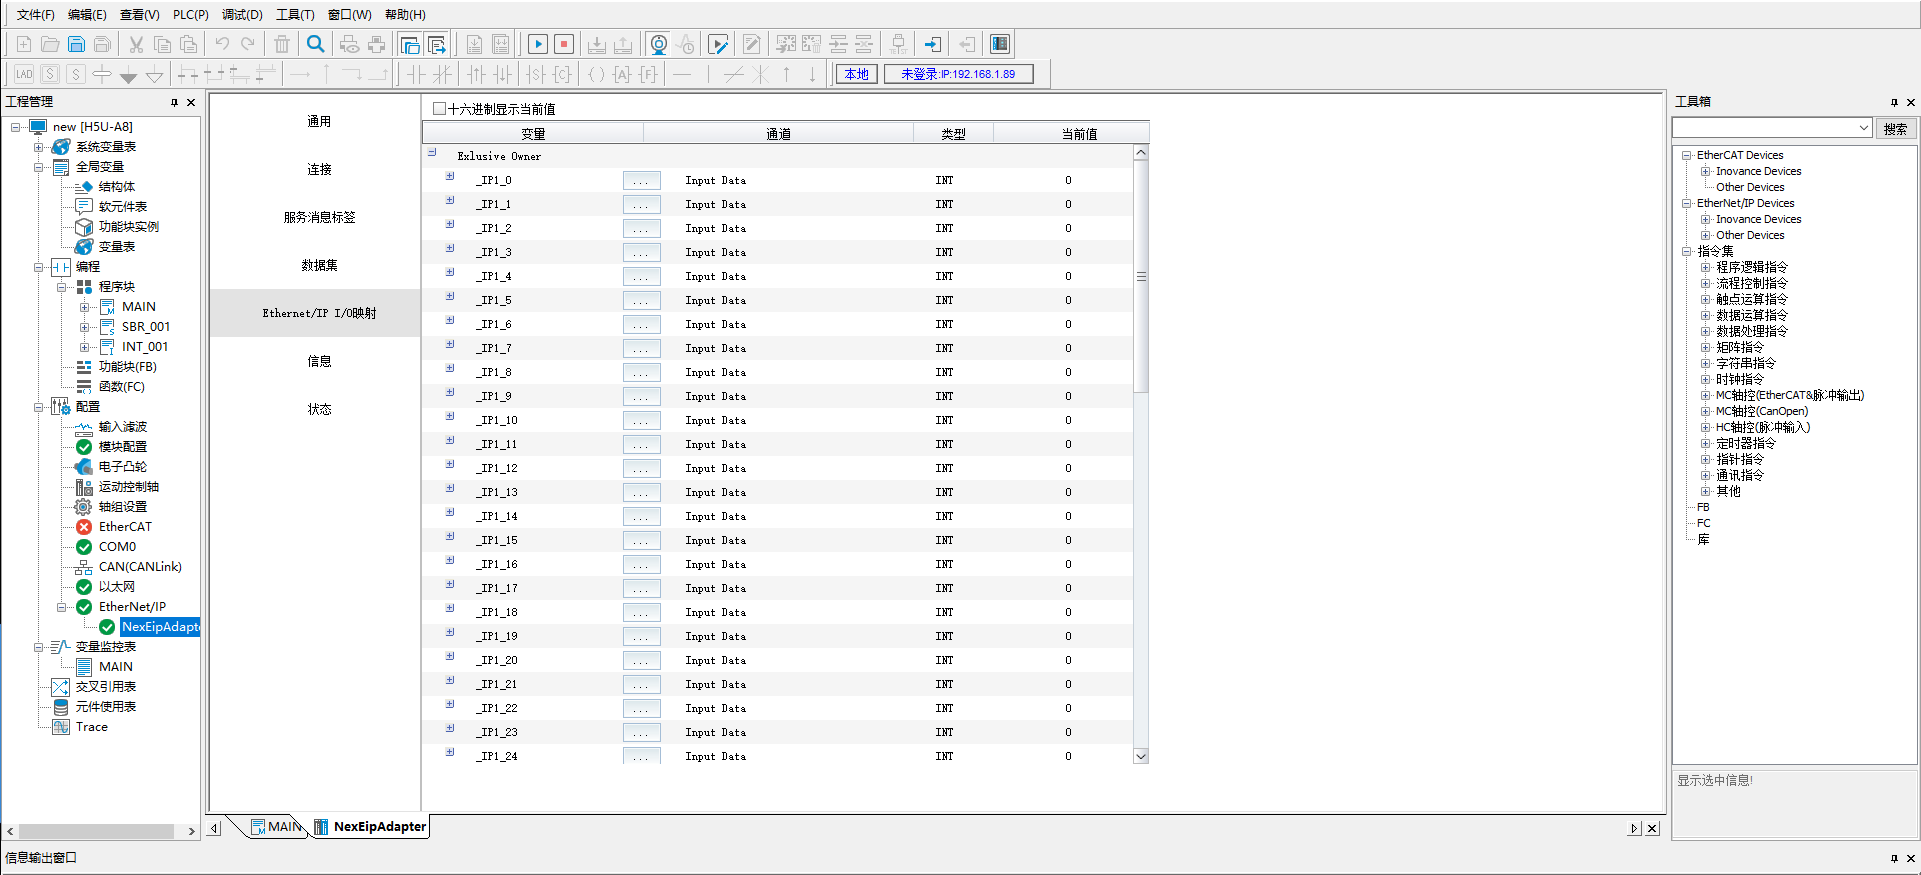This screenshot has height=875, width=1921.
Task: Expand 通讯指令 instruction group
Action: [1705, 475]
